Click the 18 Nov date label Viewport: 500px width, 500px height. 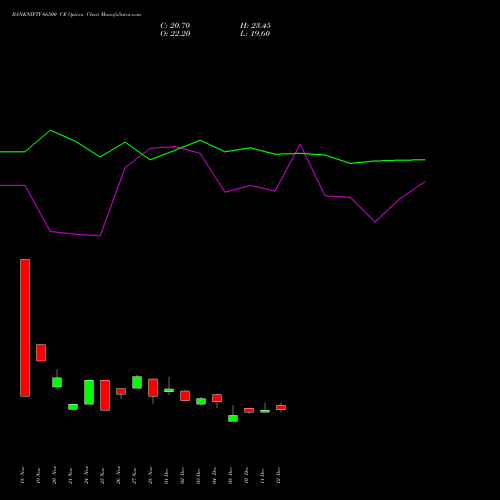click(22, 475)
